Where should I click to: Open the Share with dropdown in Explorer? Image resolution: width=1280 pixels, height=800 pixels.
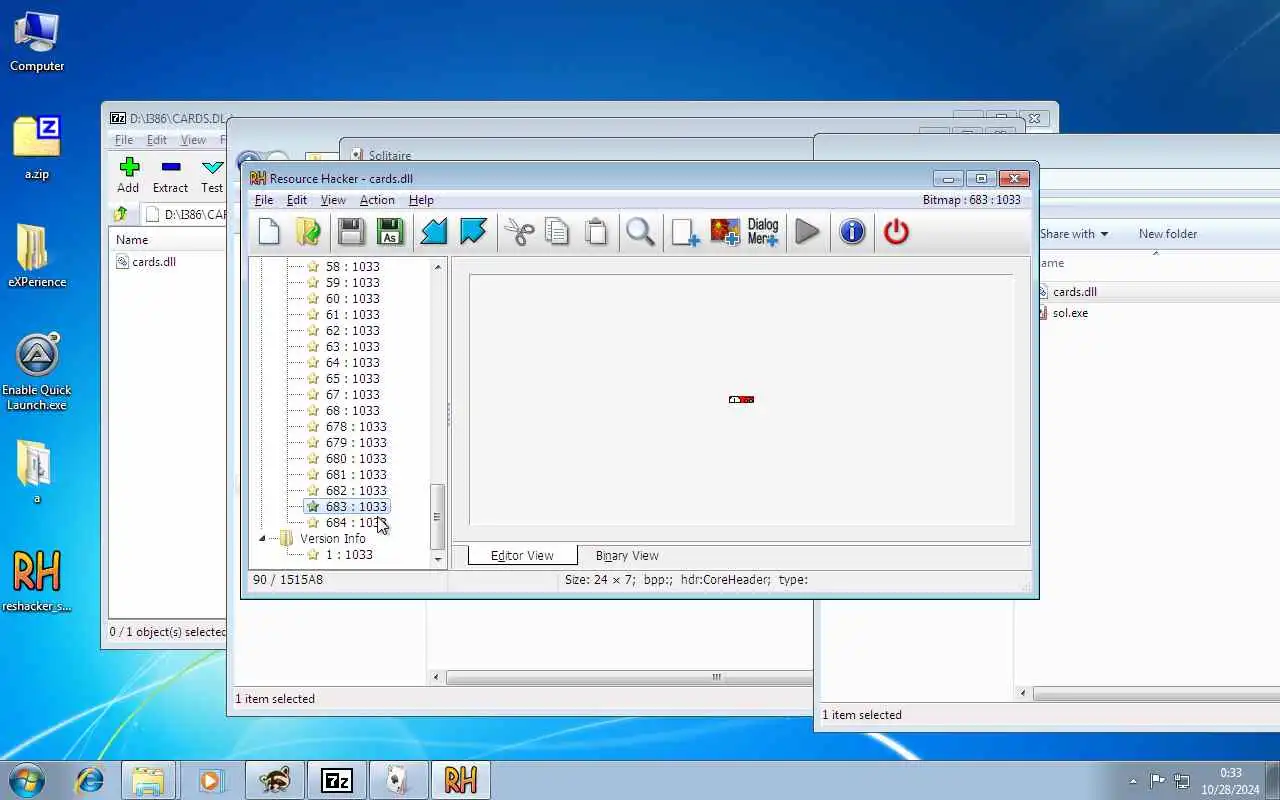pos(1074,234)
